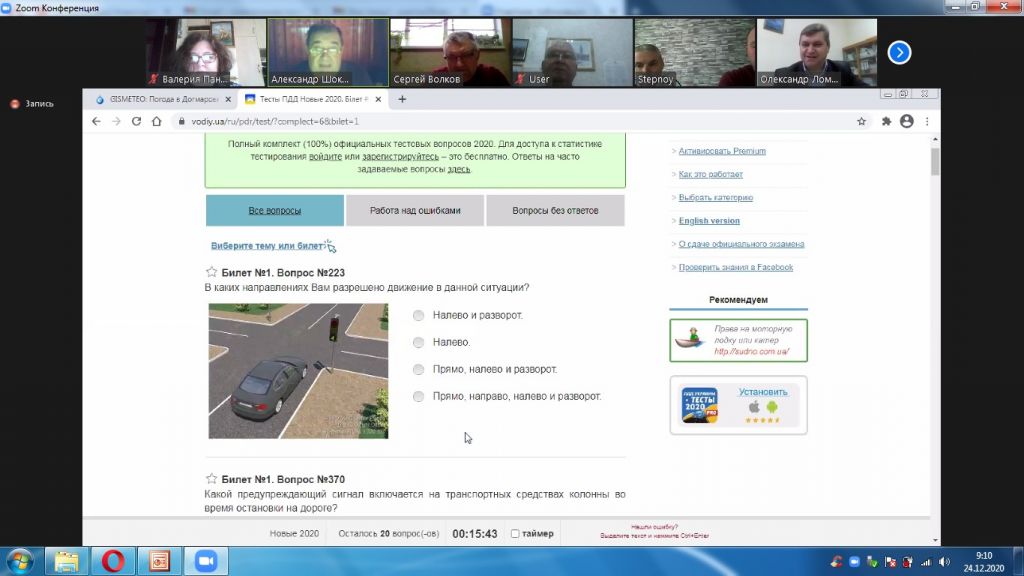1024x576 pixels.
Task: Select answer "Прямо, налево и разворот."
Action: point(418,370)
